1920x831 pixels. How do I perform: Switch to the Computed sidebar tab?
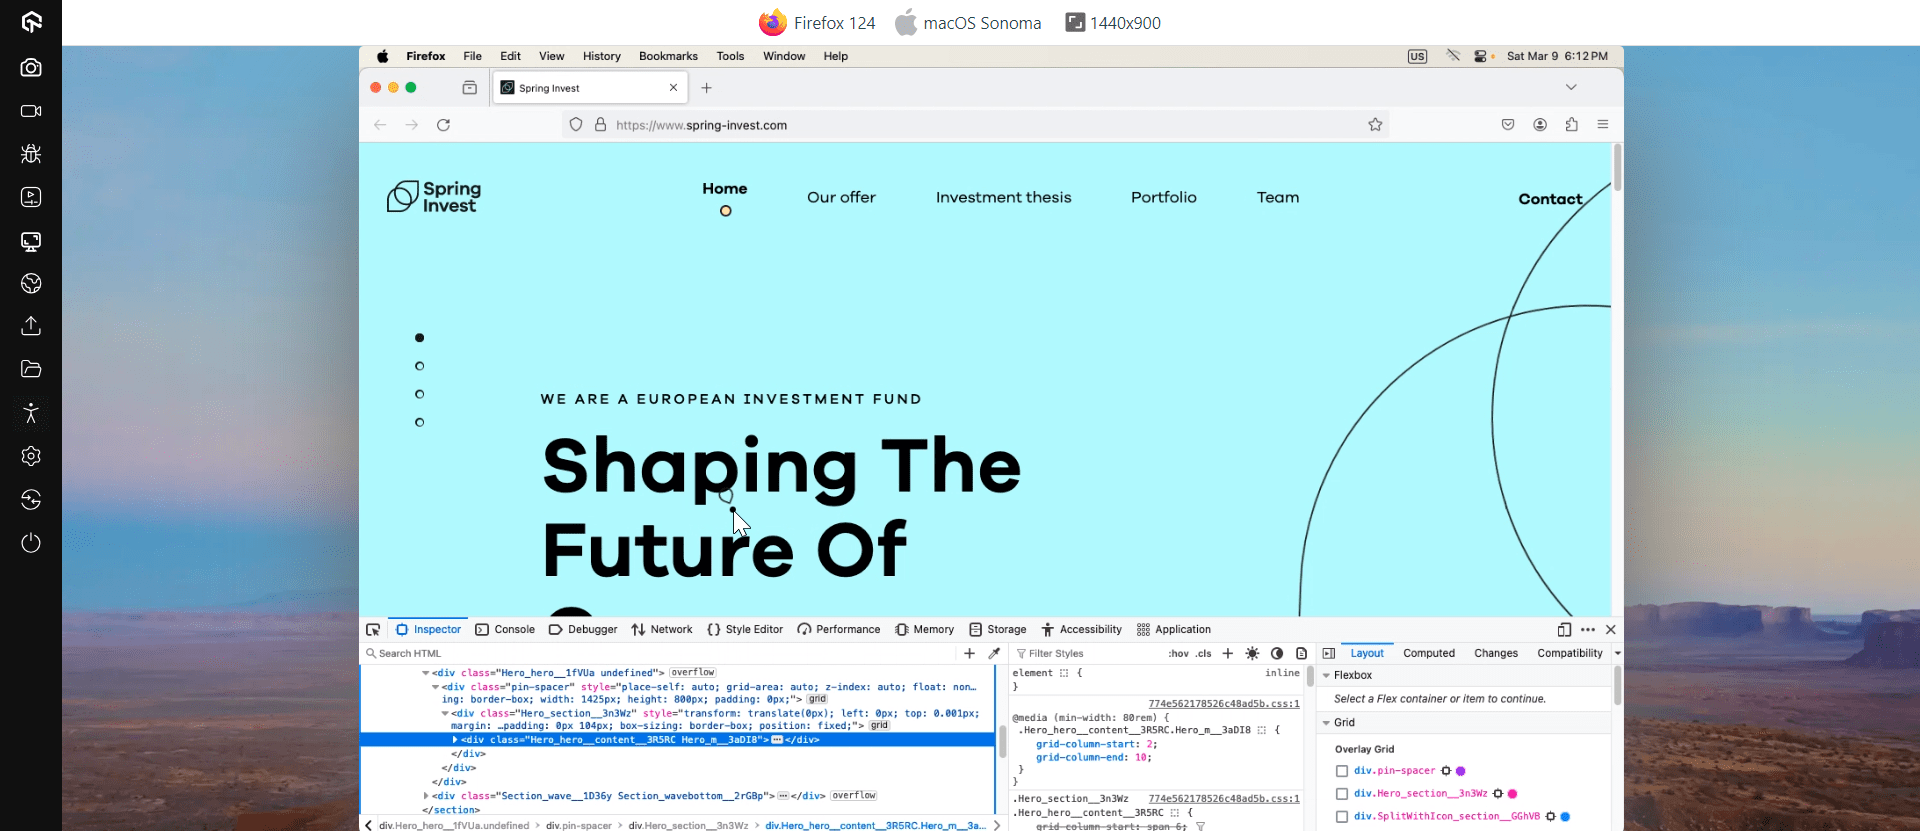[1429, 654]
